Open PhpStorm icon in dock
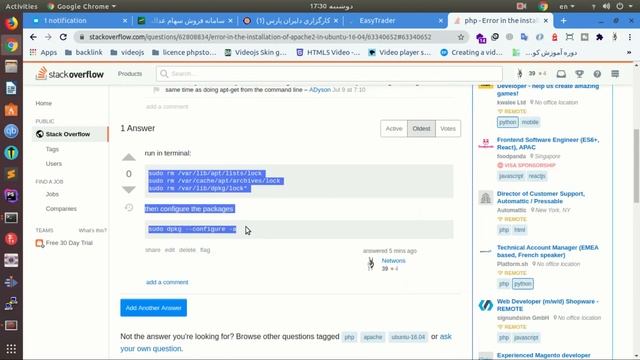Screen dimensions: 640x360 tap(11, 196)
